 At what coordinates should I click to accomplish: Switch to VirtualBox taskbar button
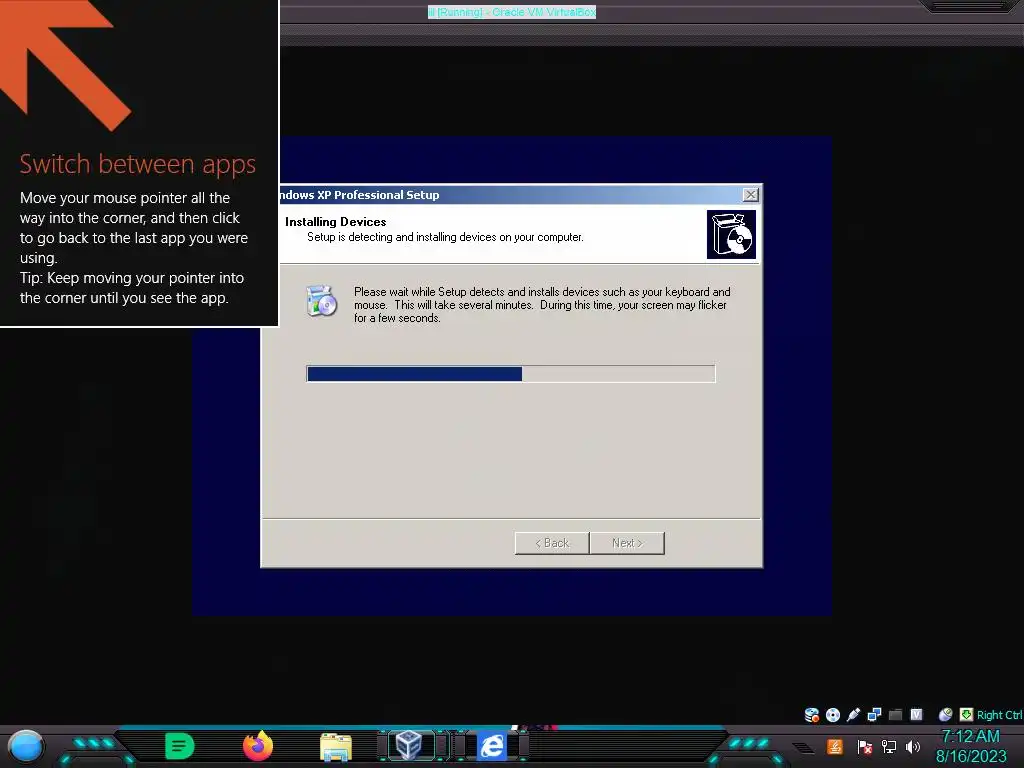point(410,746)
